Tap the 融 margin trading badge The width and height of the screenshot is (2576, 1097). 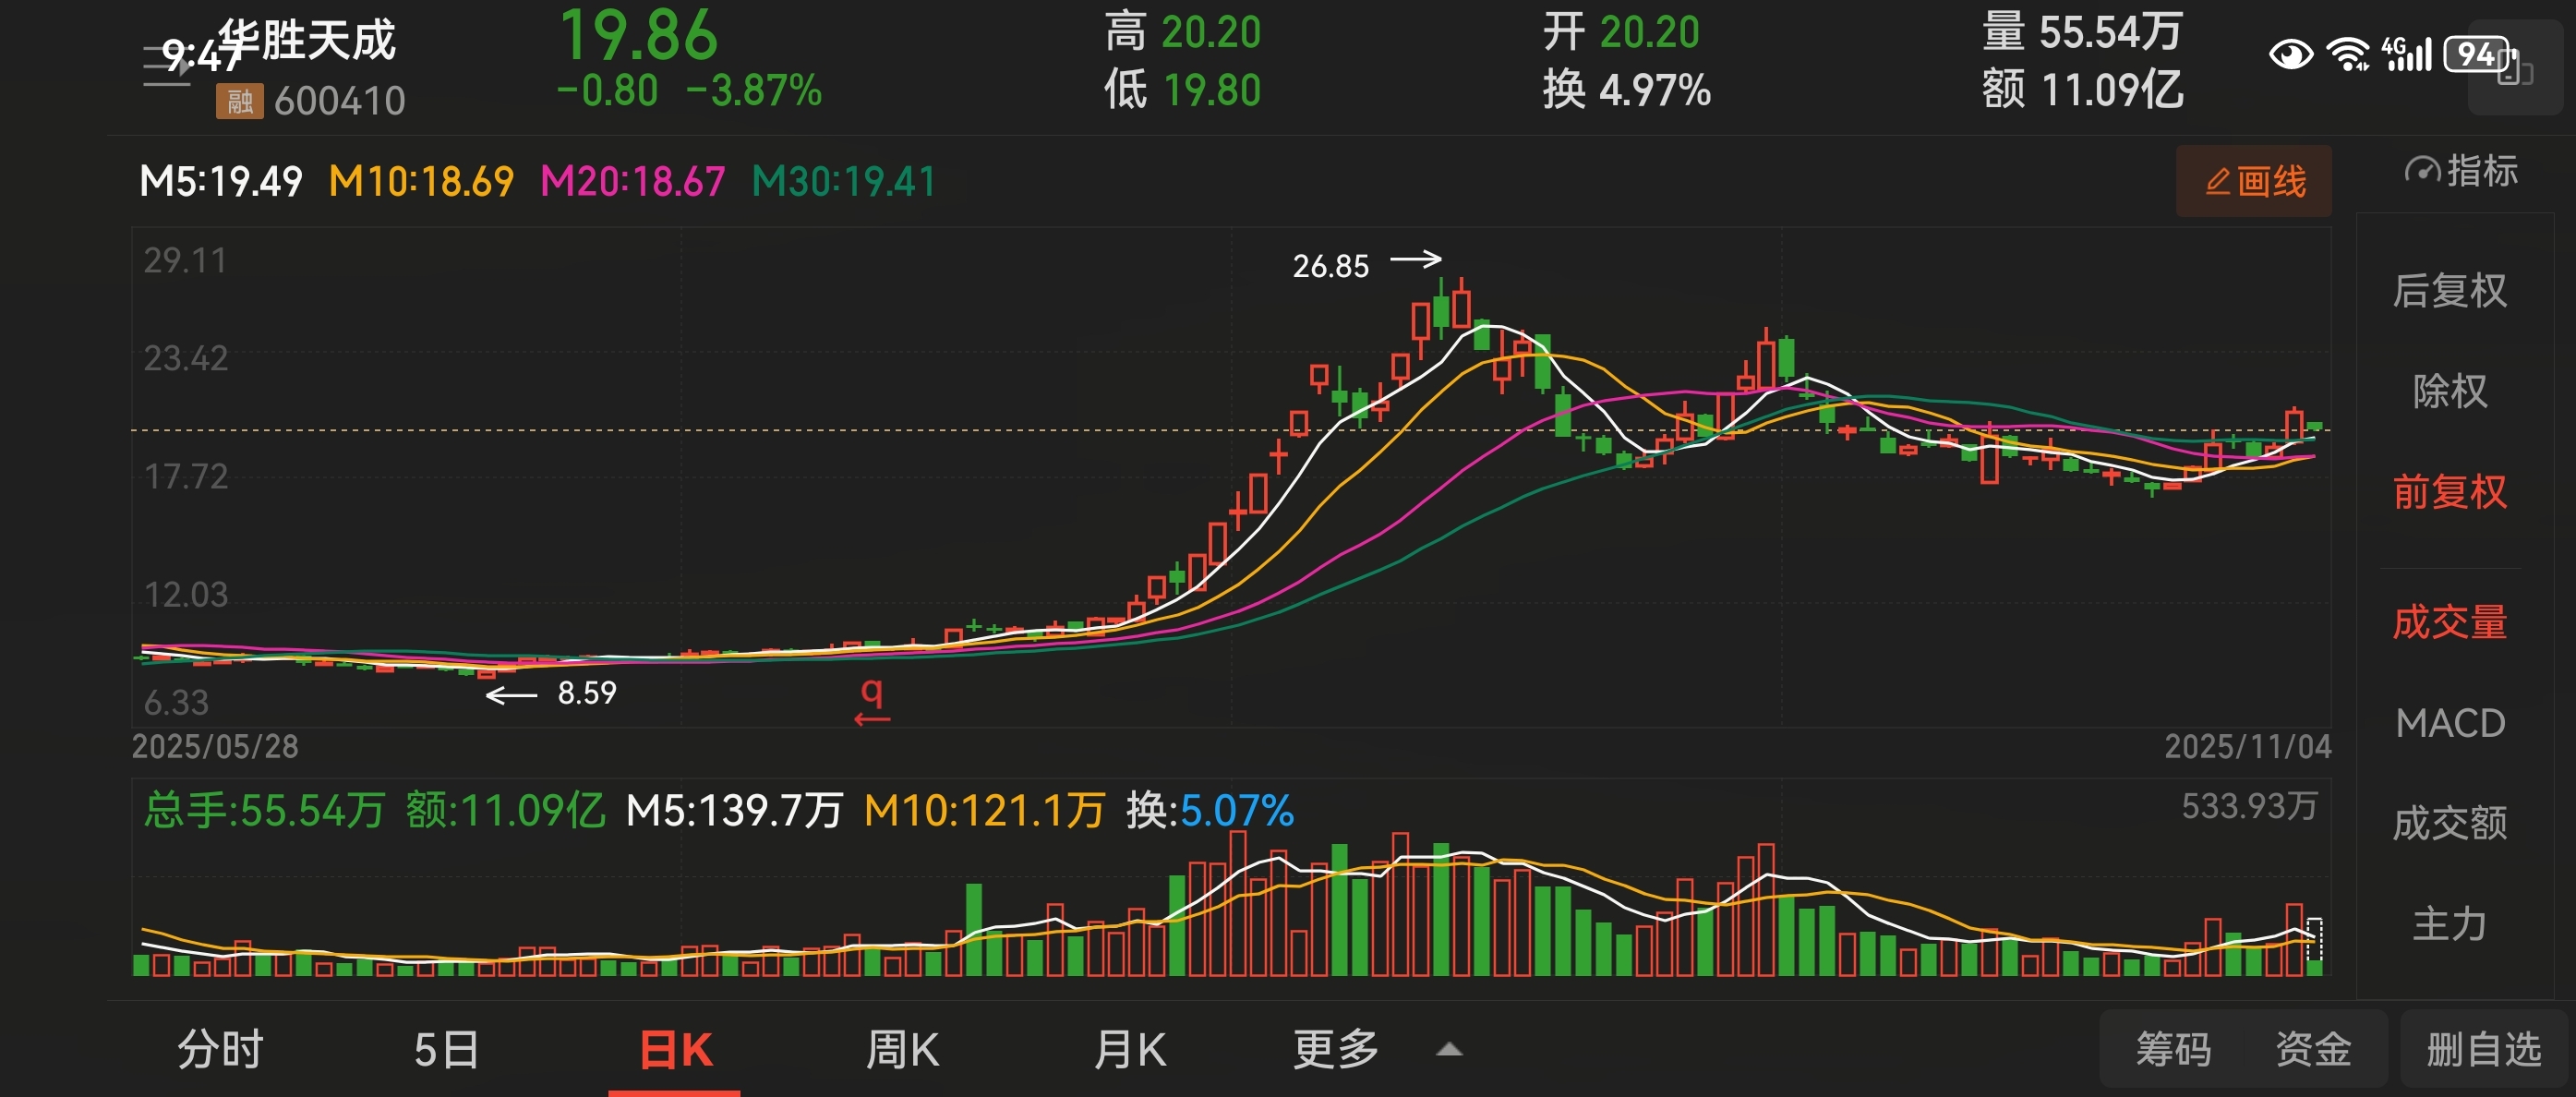pyautogui.click(x=239, y=101)
